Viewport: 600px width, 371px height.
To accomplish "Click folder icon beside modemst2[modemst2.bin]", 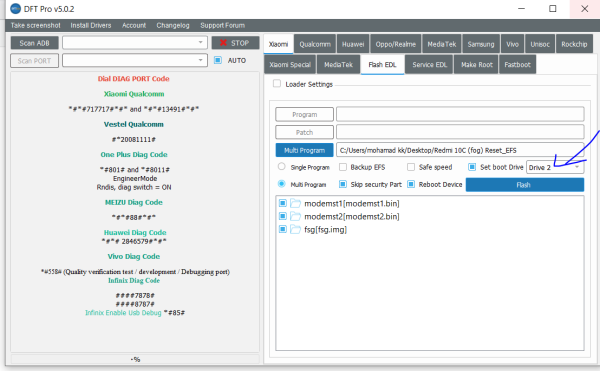I will [x=295, y=216].
